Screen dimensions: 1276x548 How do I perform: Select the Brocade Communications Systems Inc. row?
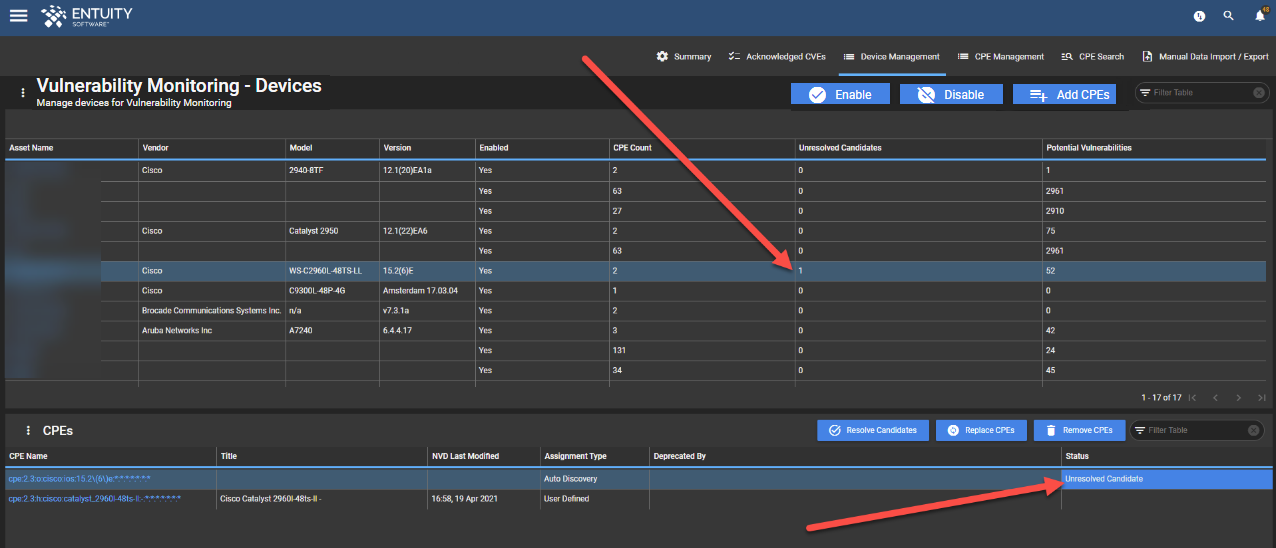636,311
